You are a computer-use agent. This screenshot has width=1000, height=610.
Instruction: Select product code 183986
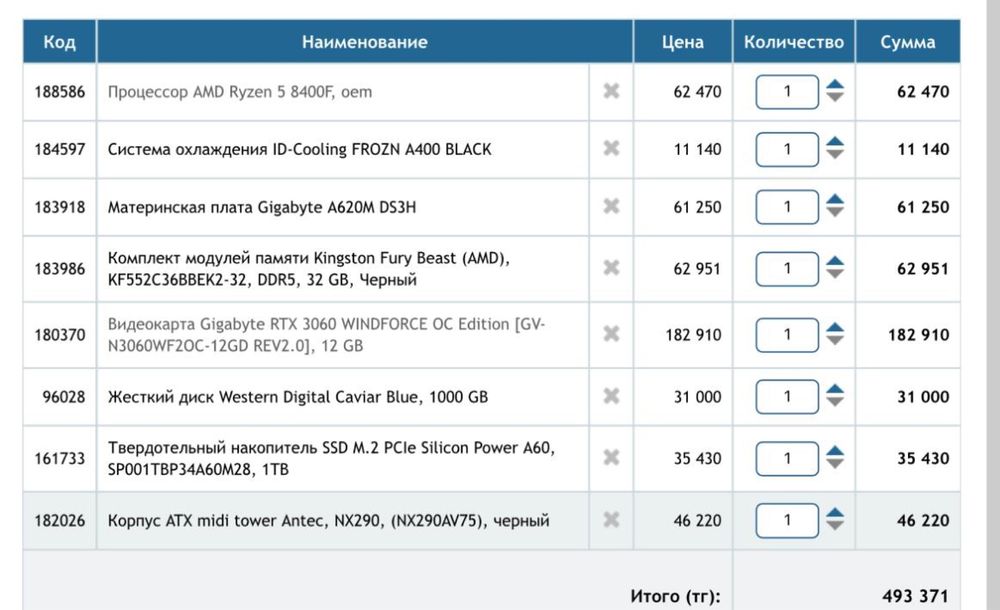[59, 269]
